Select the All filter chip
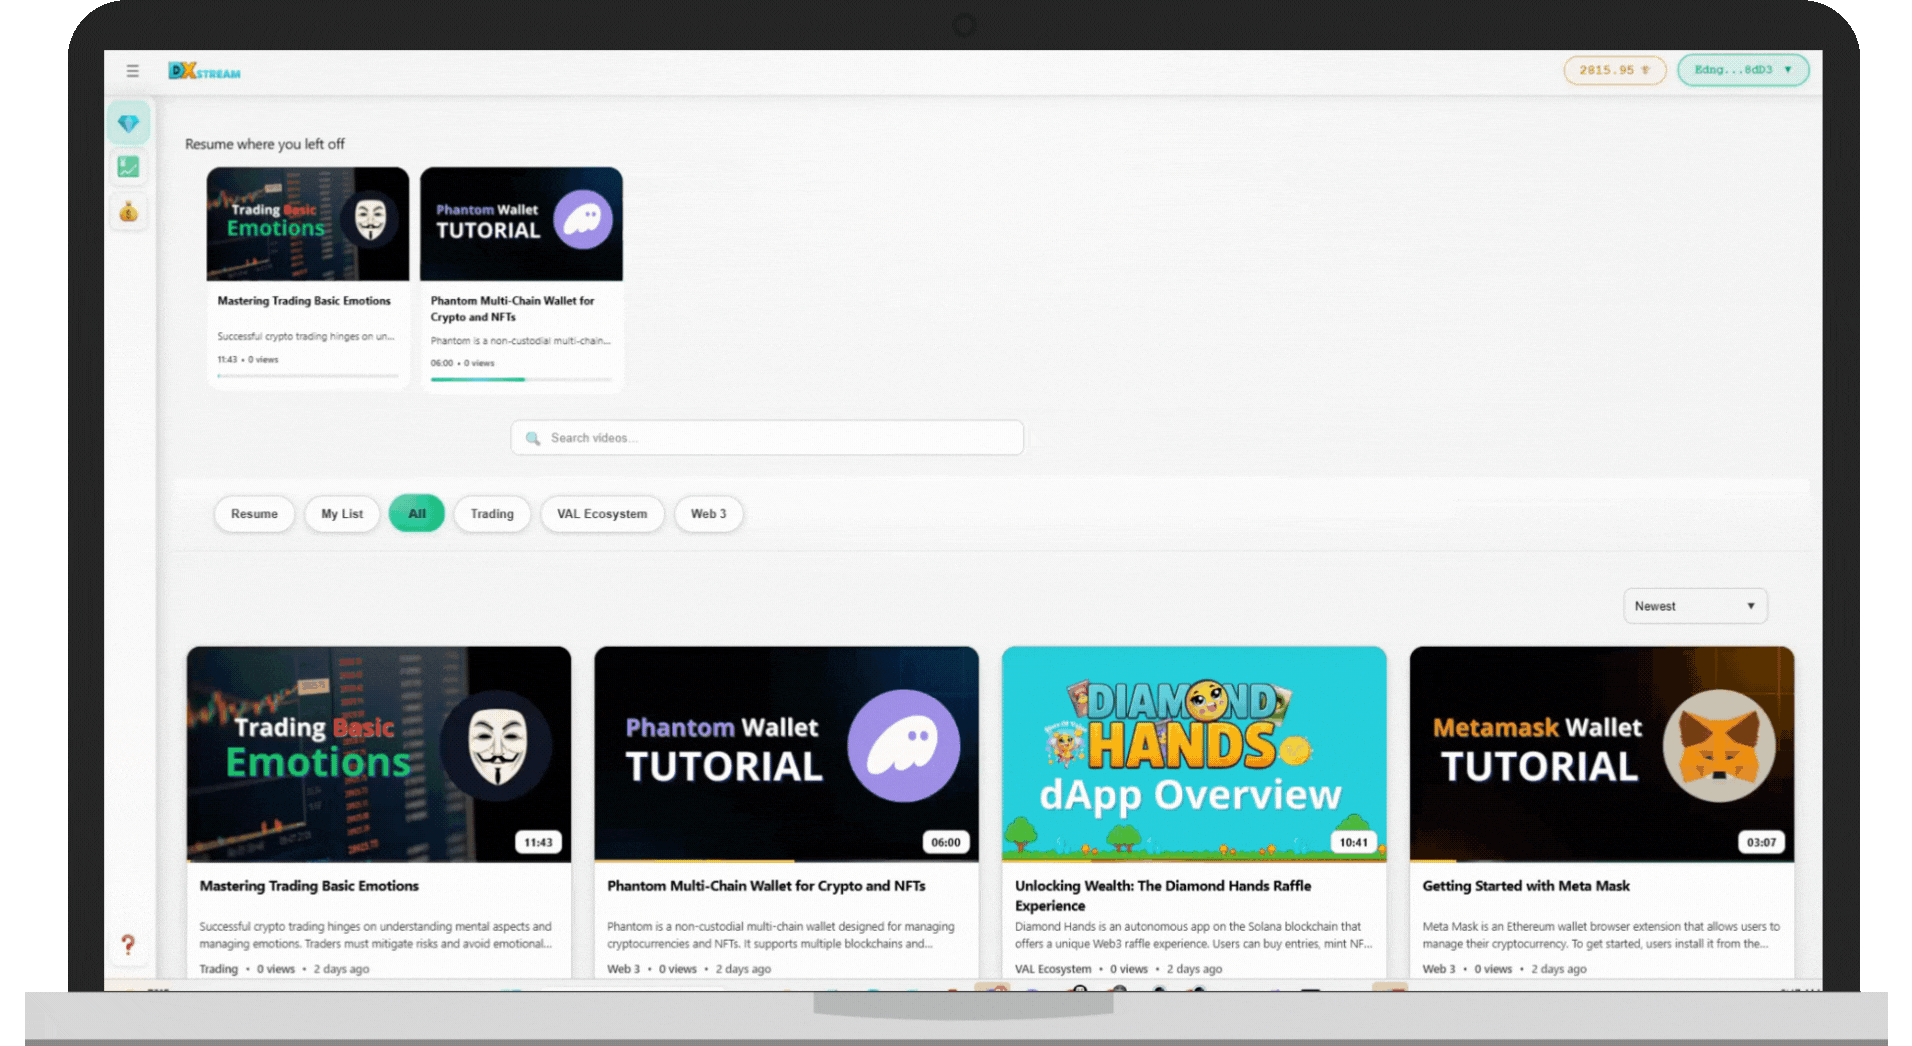Viewport: 1912px width, 1046px height. 416,513
